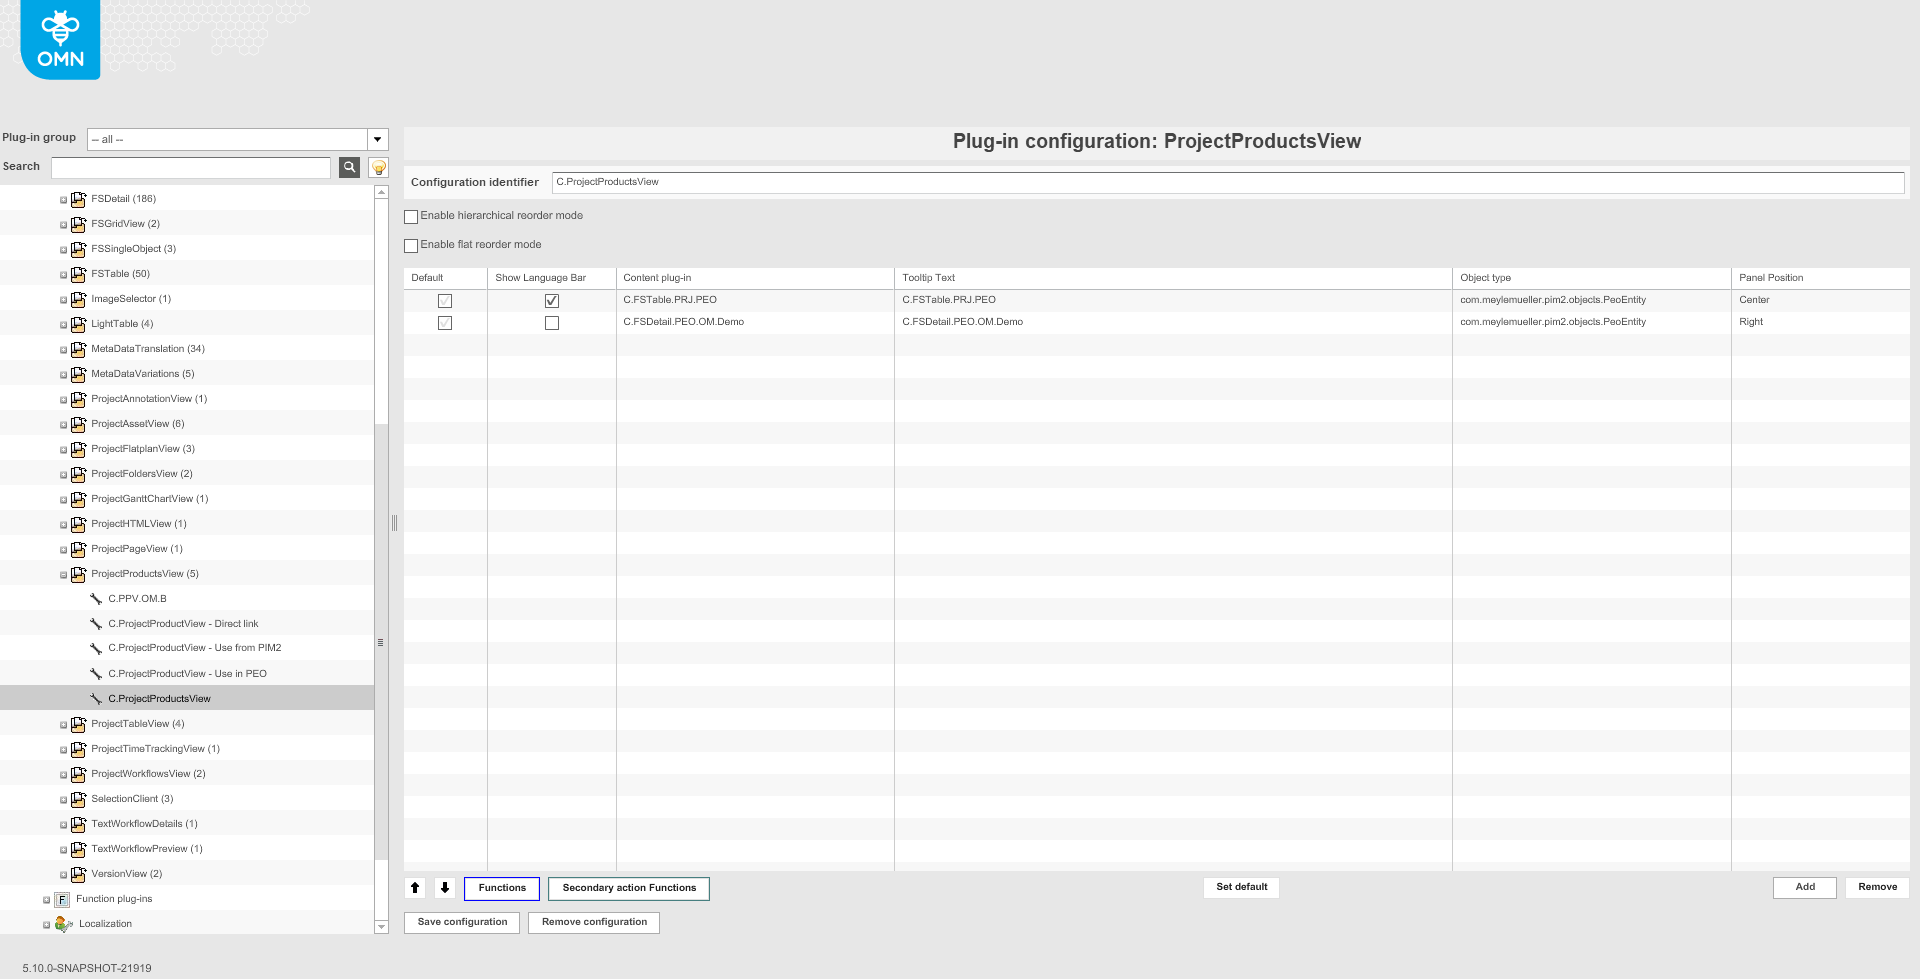Viewport: 1920px width, 979px height.
Task: Click the ProjectProductsView plug-in folder icon
Action: coord(78,574)
